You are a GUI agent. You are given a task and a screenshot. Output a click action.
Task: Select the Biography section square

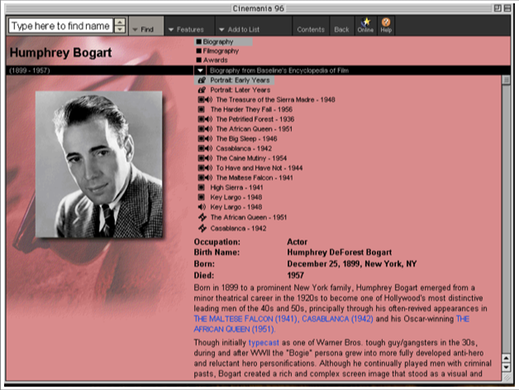199,42
